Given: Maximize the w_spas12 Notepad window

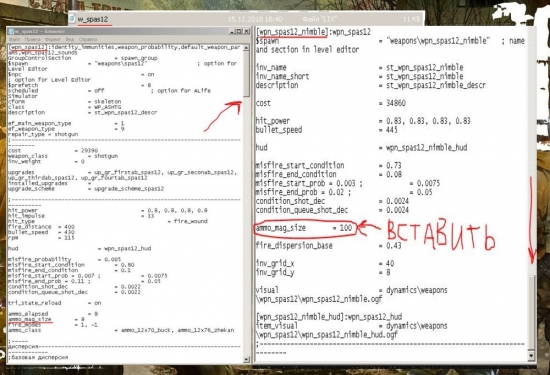Looking at the screenshot, I should 239,31.
